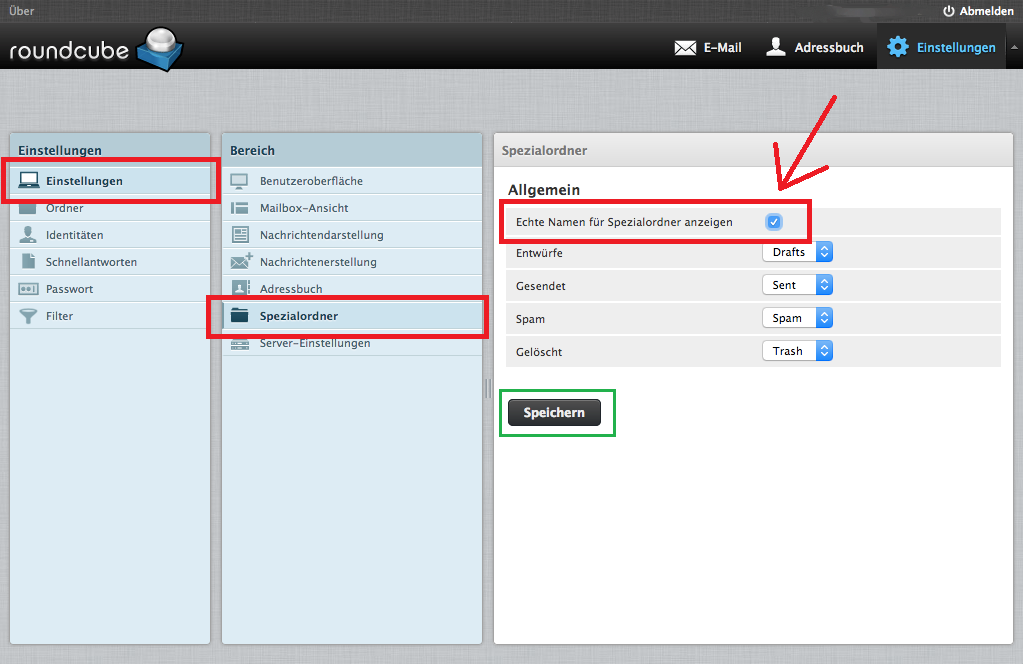Open the Mailbox-Ansicht section
This screenshot has height=664, width=1023.
(352, 208)
